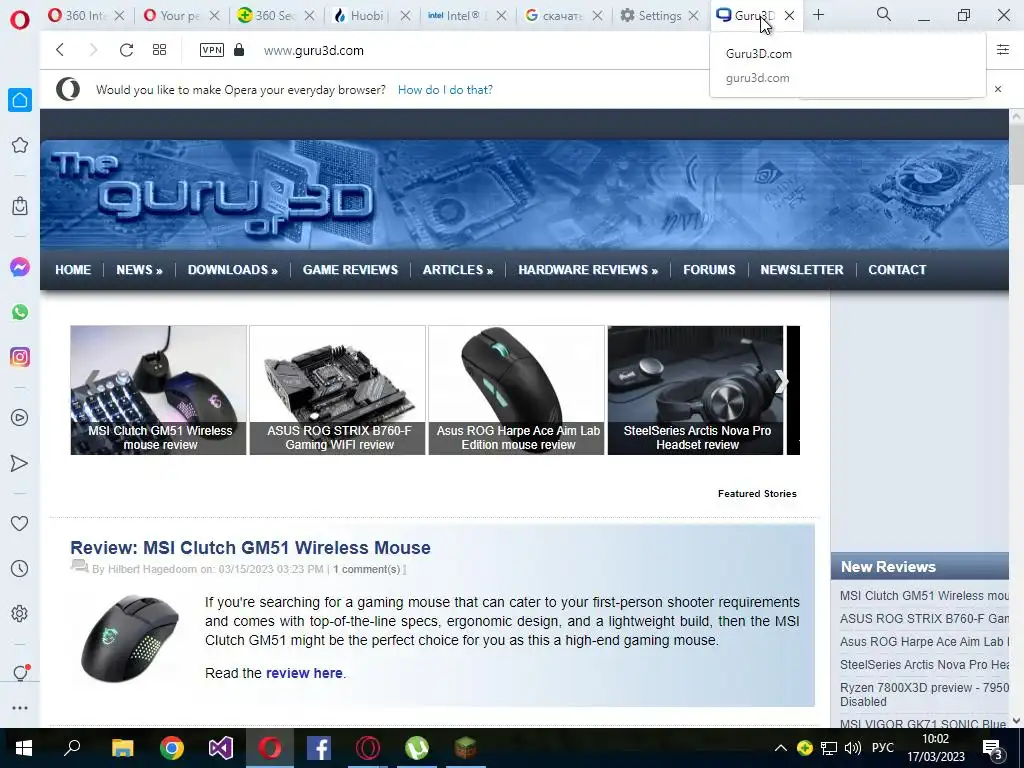Show hidden system tray icons
This screenshot has height=768, width=1024.
(x=781, y=748)
